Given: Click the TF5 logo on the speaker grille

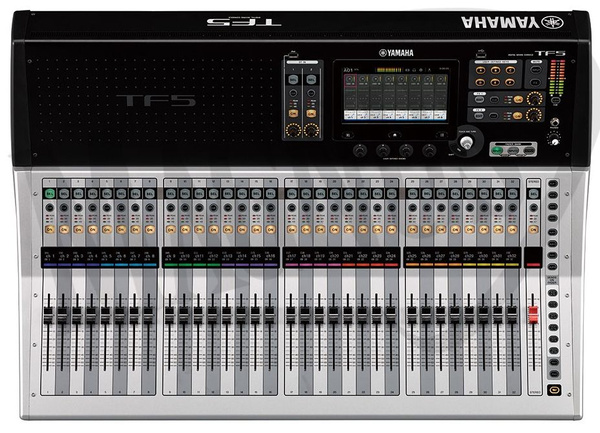Looking at the screenshot, I should (x=146, y=101).
